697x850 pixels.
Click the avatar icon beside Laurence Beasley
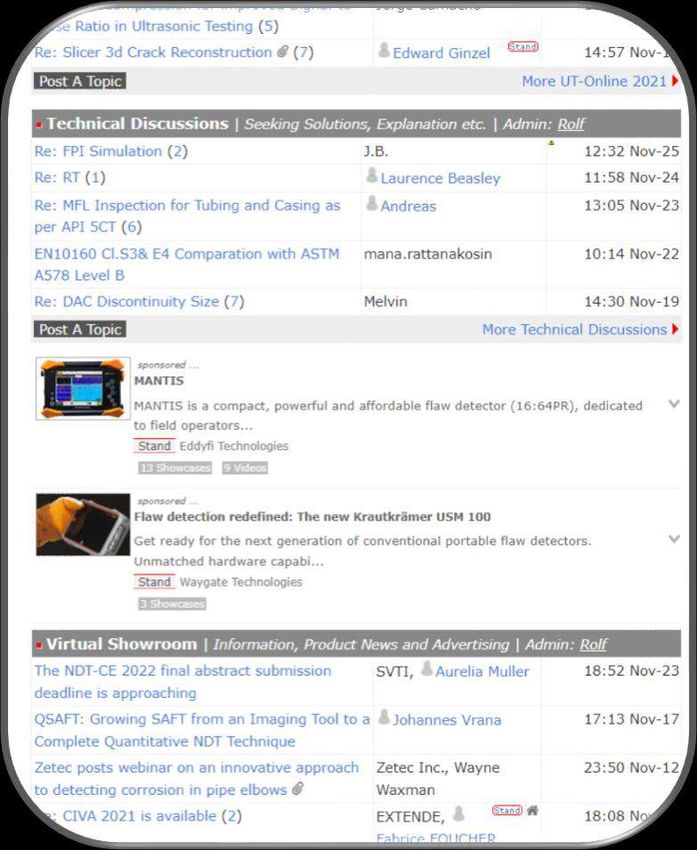click(x=372, y=175)
